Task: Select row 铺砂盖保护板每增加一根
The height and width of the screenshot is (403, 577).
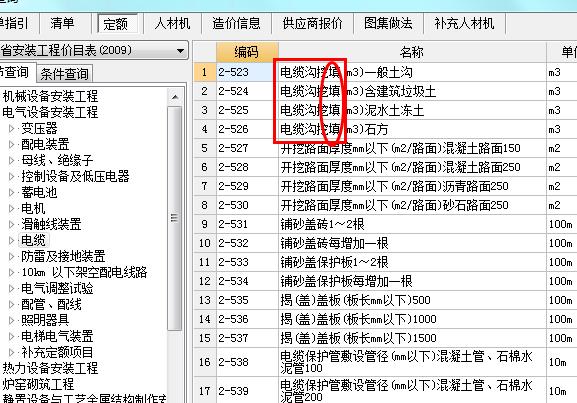Action: [412, 282]
